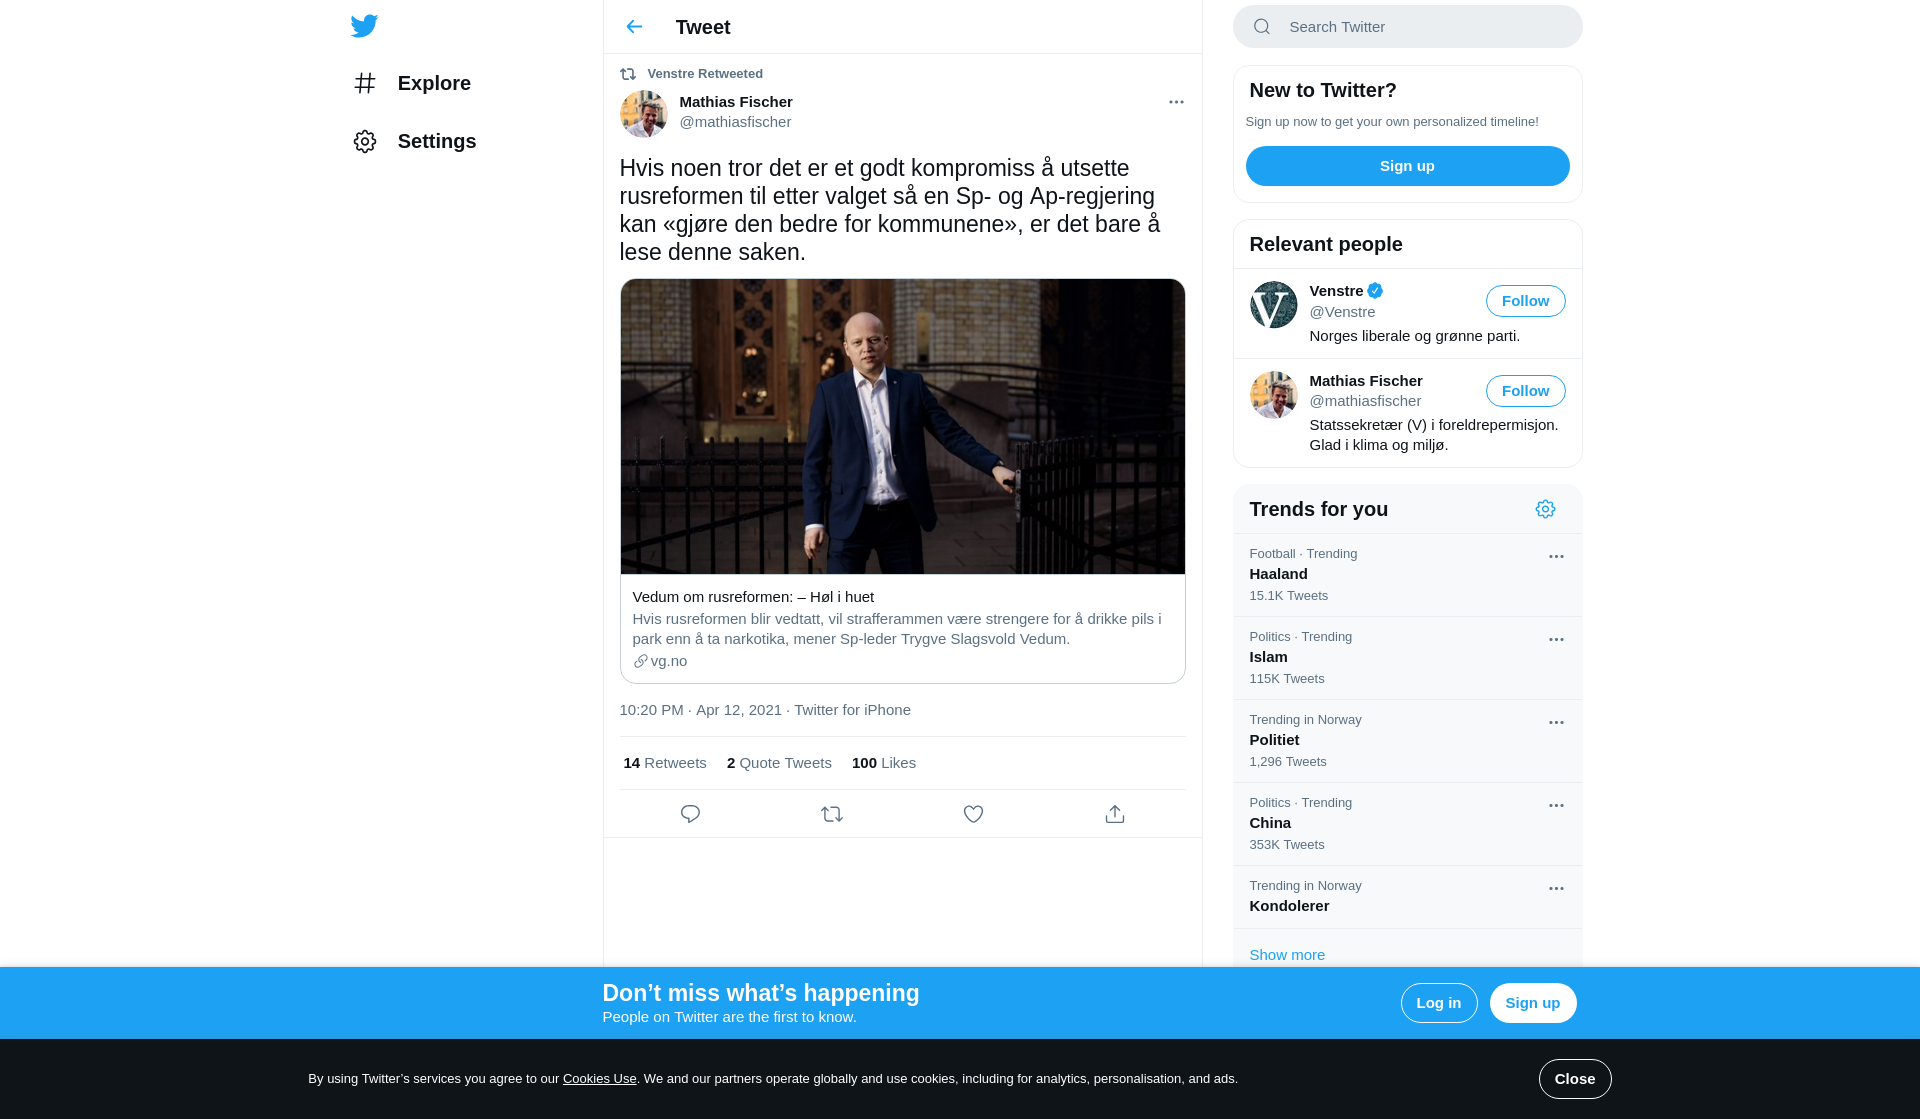This screenshot has height=1119, width=1920.
Task: Like the tweet with the heart icon
Action: coord(973,814)
